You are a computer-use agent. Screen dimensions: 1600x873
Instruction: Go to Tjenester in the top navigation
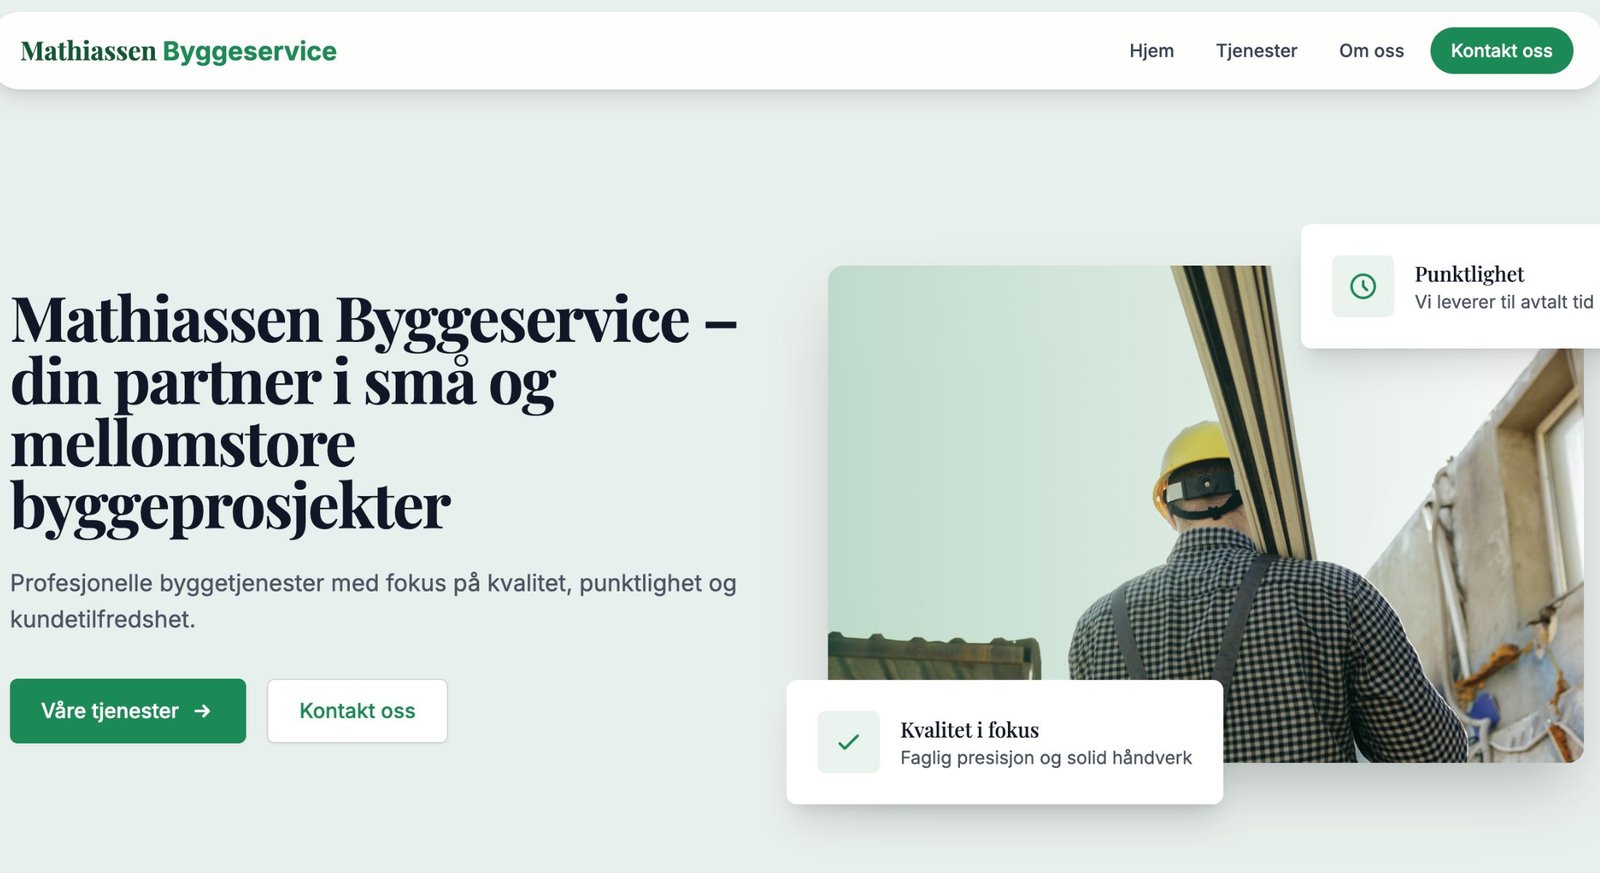pos(1256,51)
